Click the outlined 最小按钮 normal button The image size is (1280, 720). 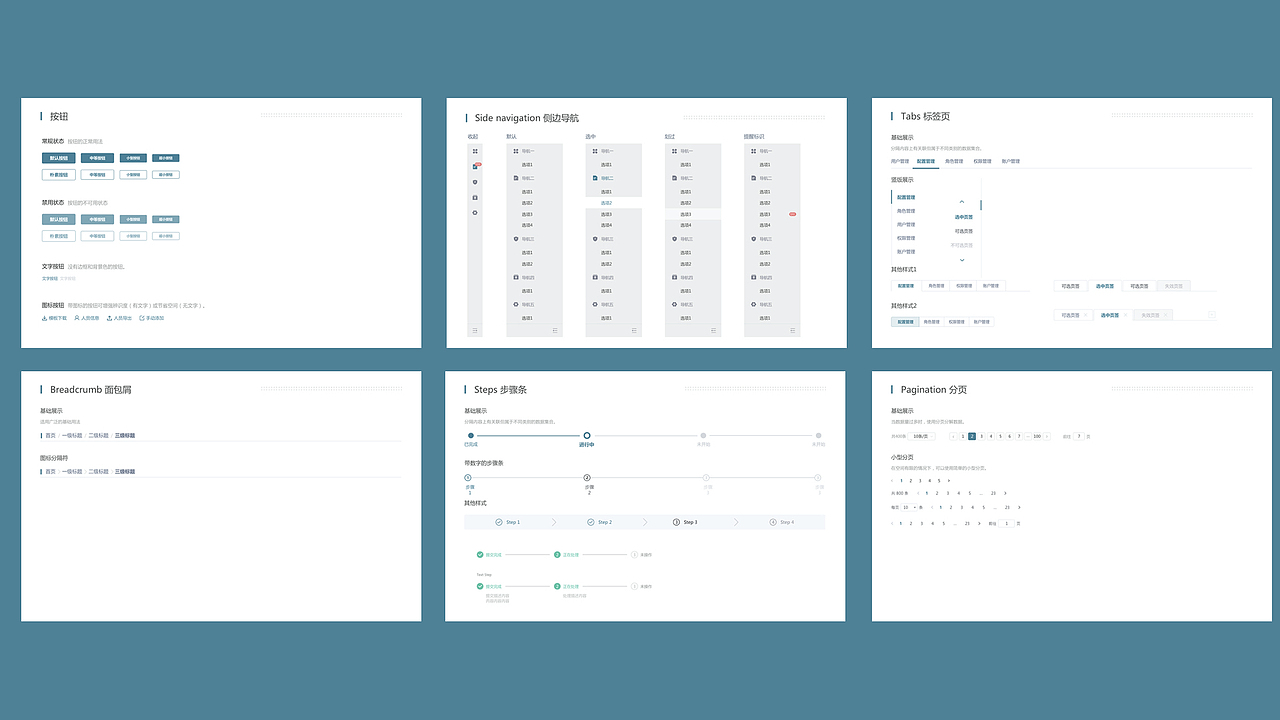click(x=166, y=175)
